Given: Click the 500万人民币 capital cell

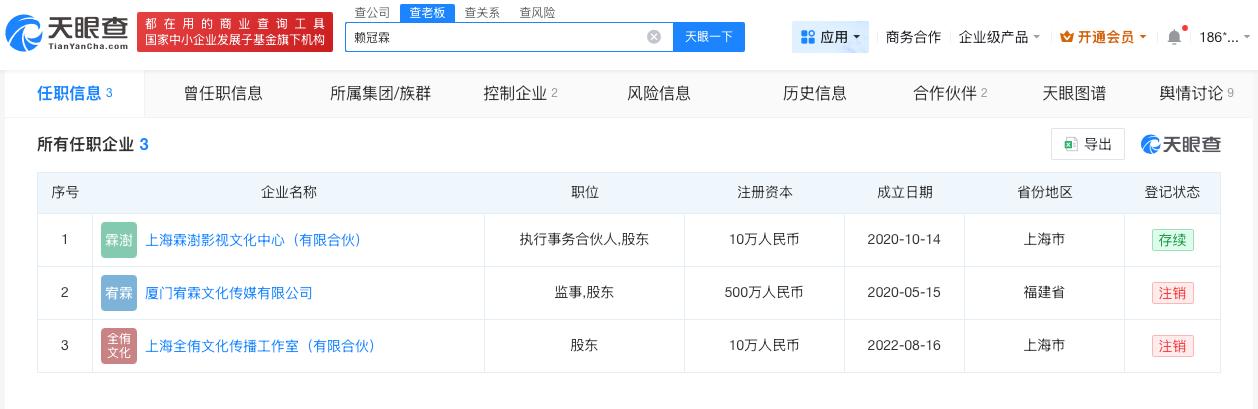Looking at the screenshot, I should [x=764, y=293].
